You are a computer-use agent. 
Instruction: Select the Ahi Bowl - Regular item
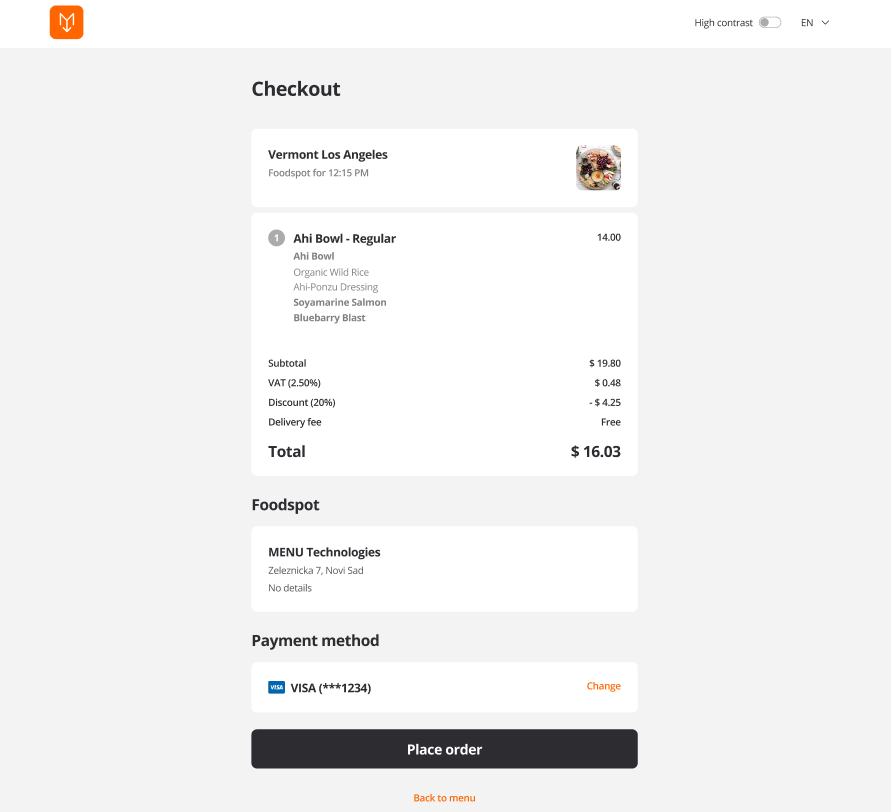(x=344, y=239)
